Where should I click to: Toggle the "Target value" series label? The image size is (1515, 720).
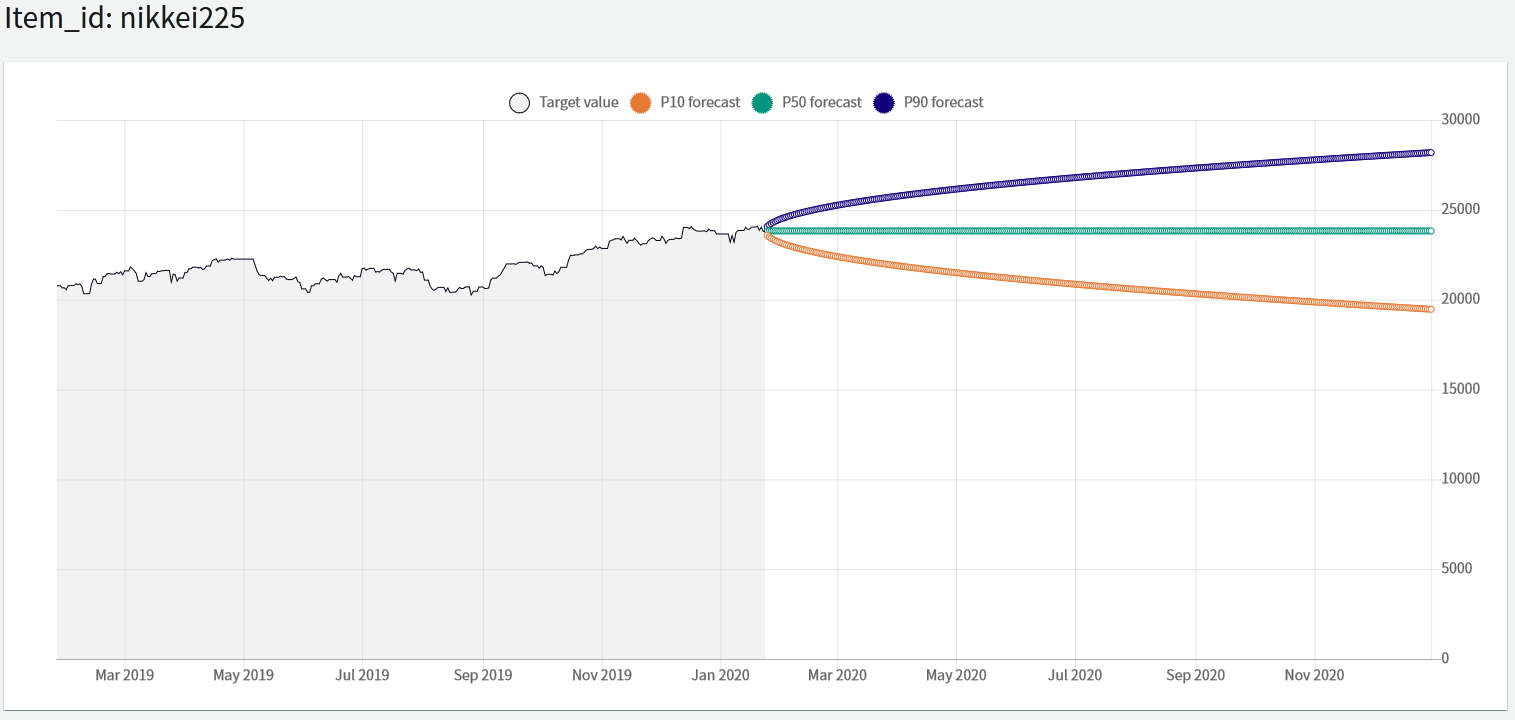[578, 102]
